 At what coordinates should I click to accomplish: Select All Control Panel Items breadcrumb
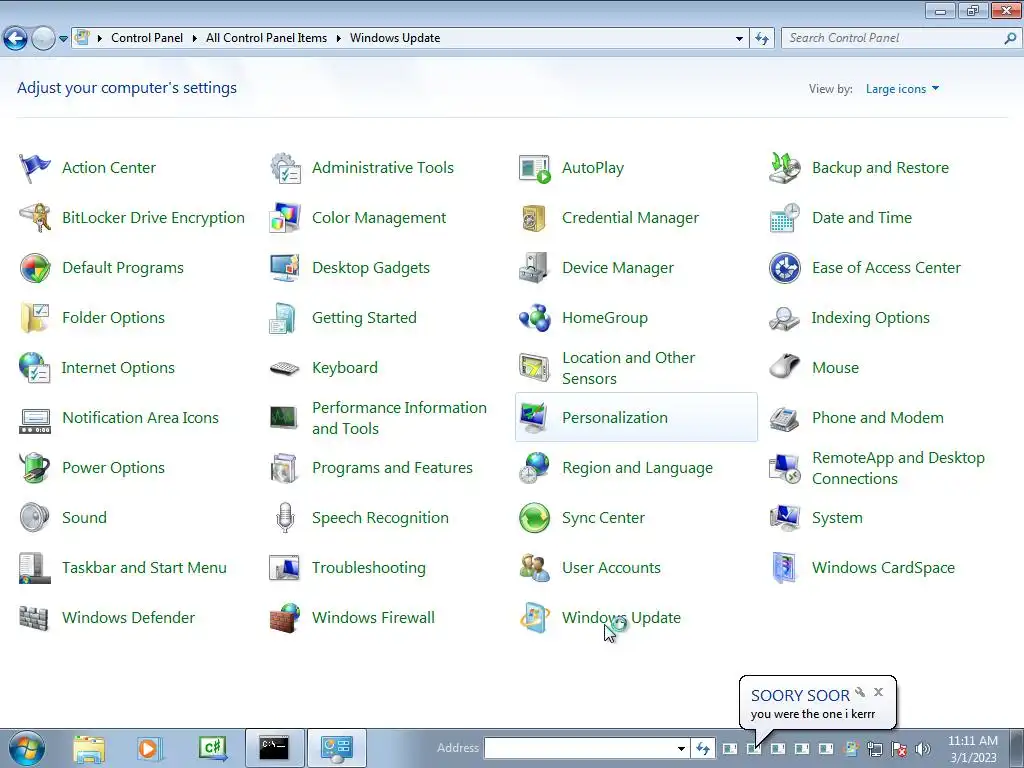click(266, 38)
